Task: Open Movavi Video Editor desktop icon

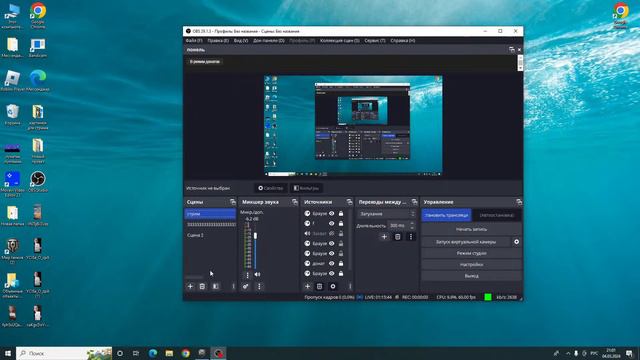Action: click(x=12, y=184)
